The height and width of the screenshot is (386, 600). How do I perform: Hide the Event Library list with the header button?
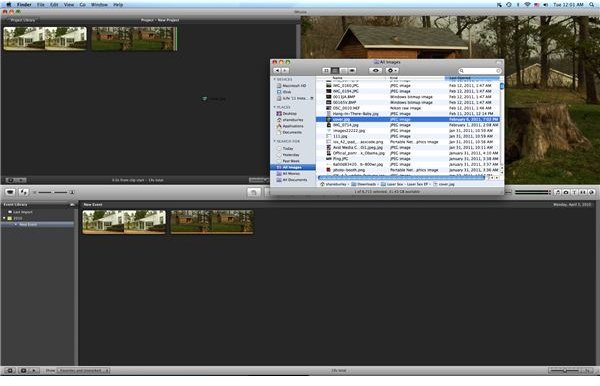[72, 205]
